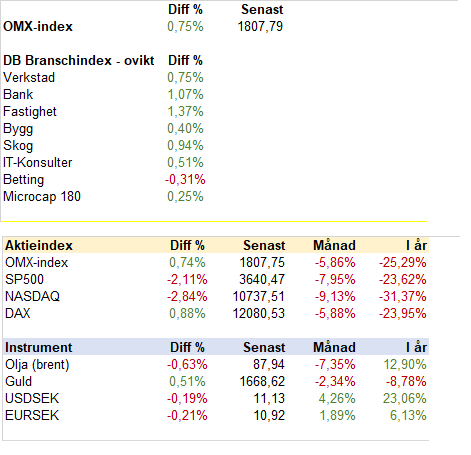Select the SP500 row label
Screen dimensions: 471x455
click(24, 280)
